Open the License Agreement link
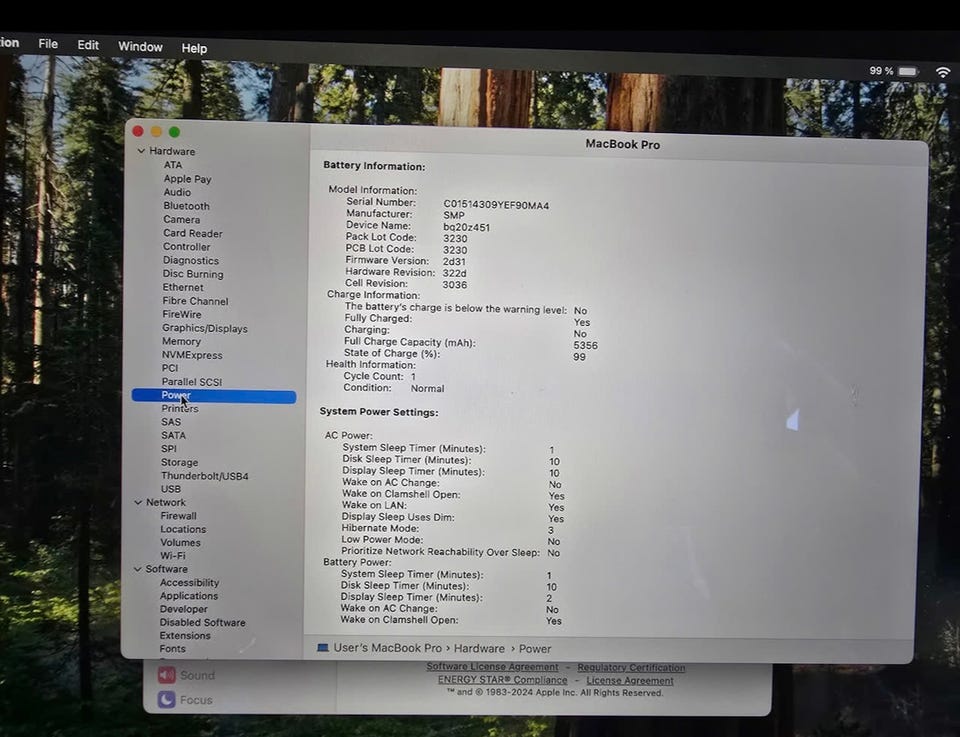 (630, 681)
